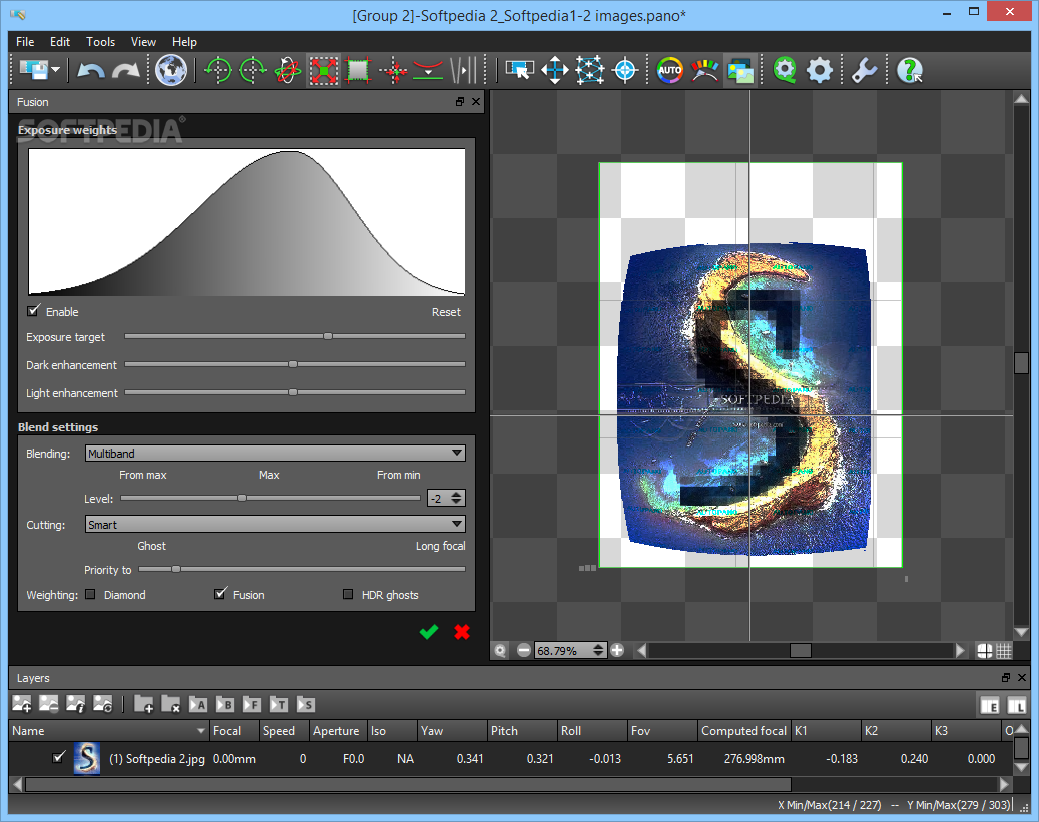Select the move images tool icon
This screenshot has width=1039, height=822.
[x=555, y=70]
